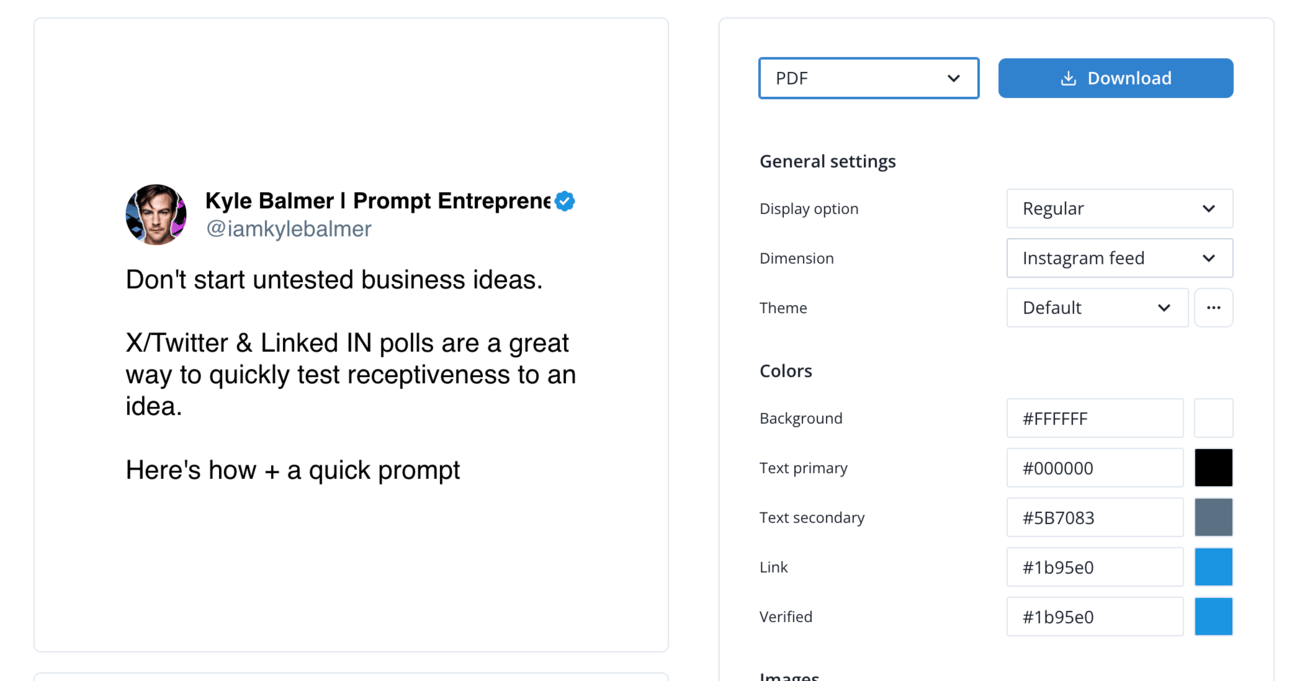Viewport: 1292px width, 681px height.
Task: Focus the Text primary hex field
Action: tap(1094, 468)
